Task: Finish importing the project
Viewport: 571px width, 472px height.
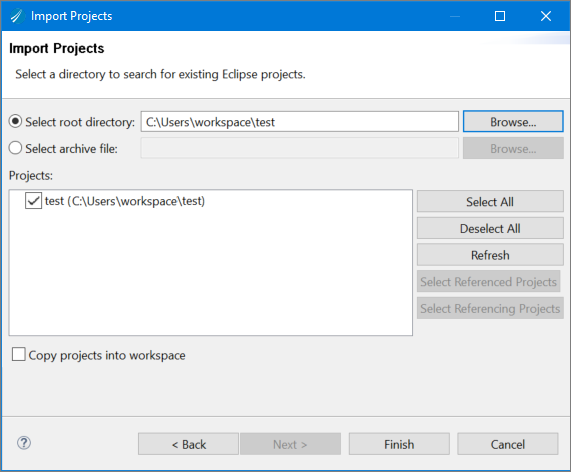Action: pos(399,444)
